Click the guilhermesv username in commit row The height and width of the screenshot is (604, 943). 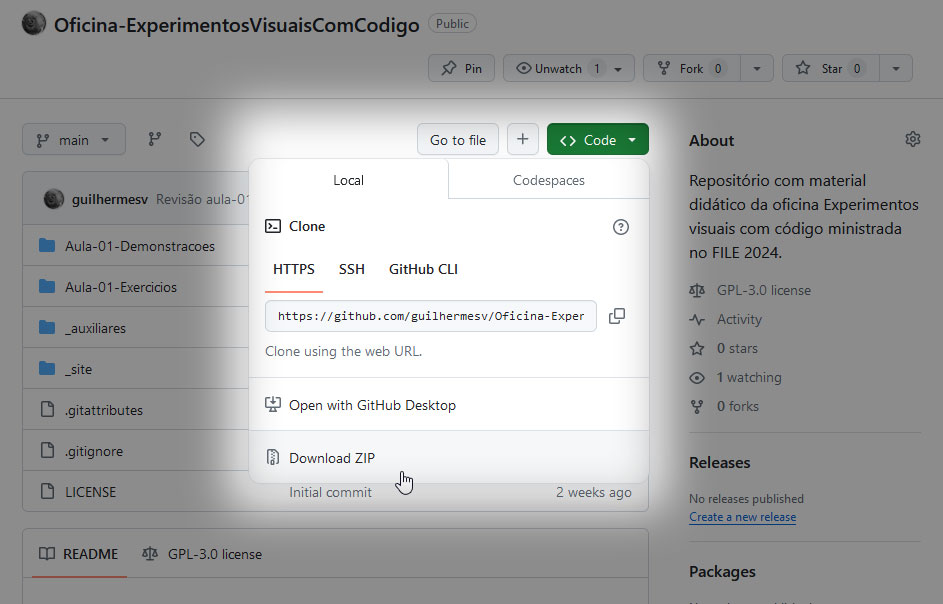(109, 199)
